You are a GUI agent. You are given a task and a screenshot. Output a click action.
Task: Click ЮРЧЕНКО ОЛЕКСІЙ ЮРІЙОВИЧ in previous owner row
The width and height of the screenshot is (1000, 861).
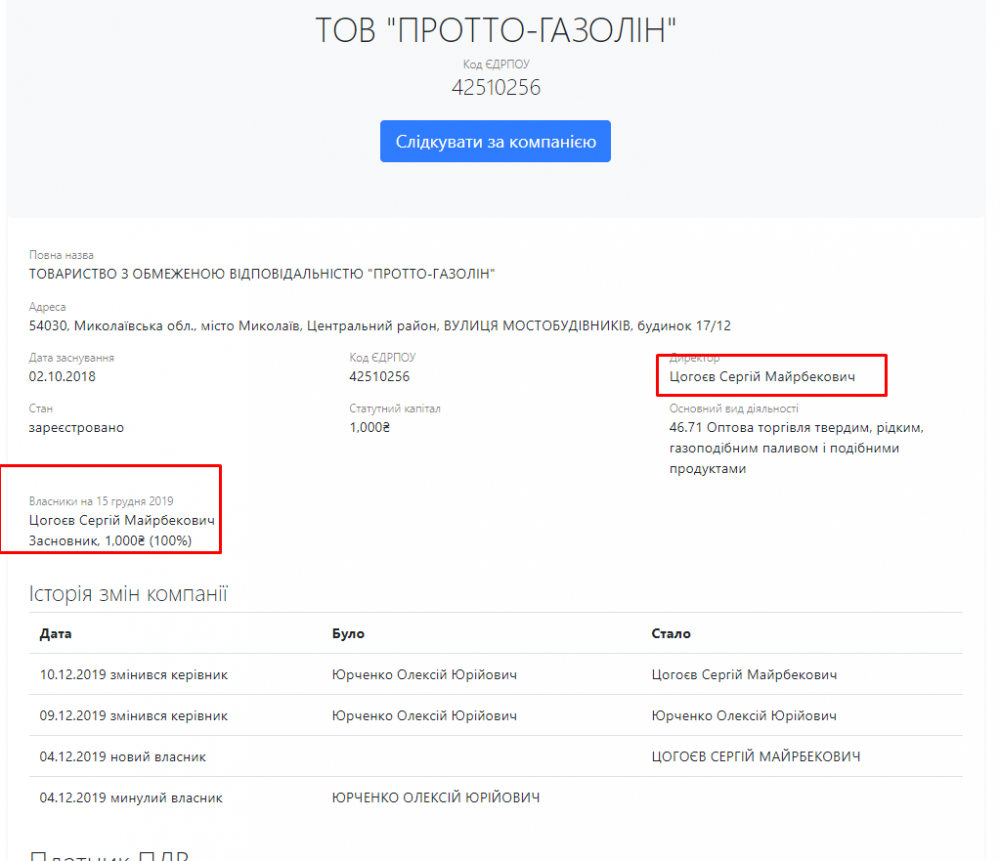[436, 798]
